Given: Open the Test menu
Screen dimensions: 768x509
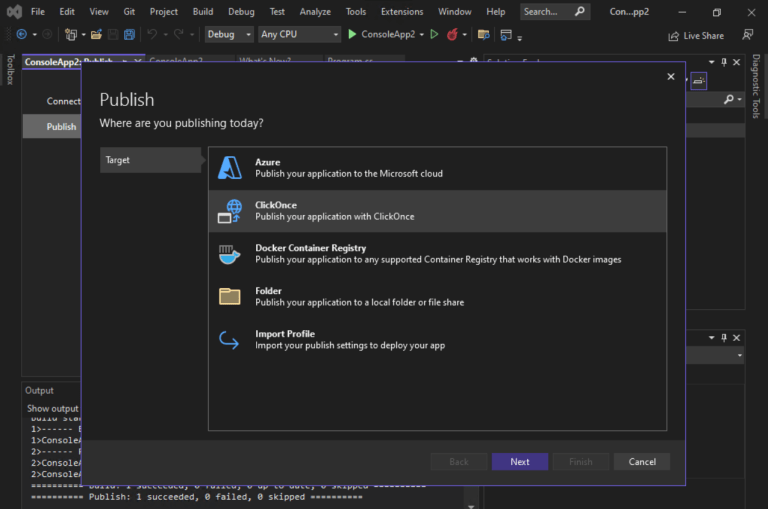Looking at the screenshot, I should pos(277,12).
